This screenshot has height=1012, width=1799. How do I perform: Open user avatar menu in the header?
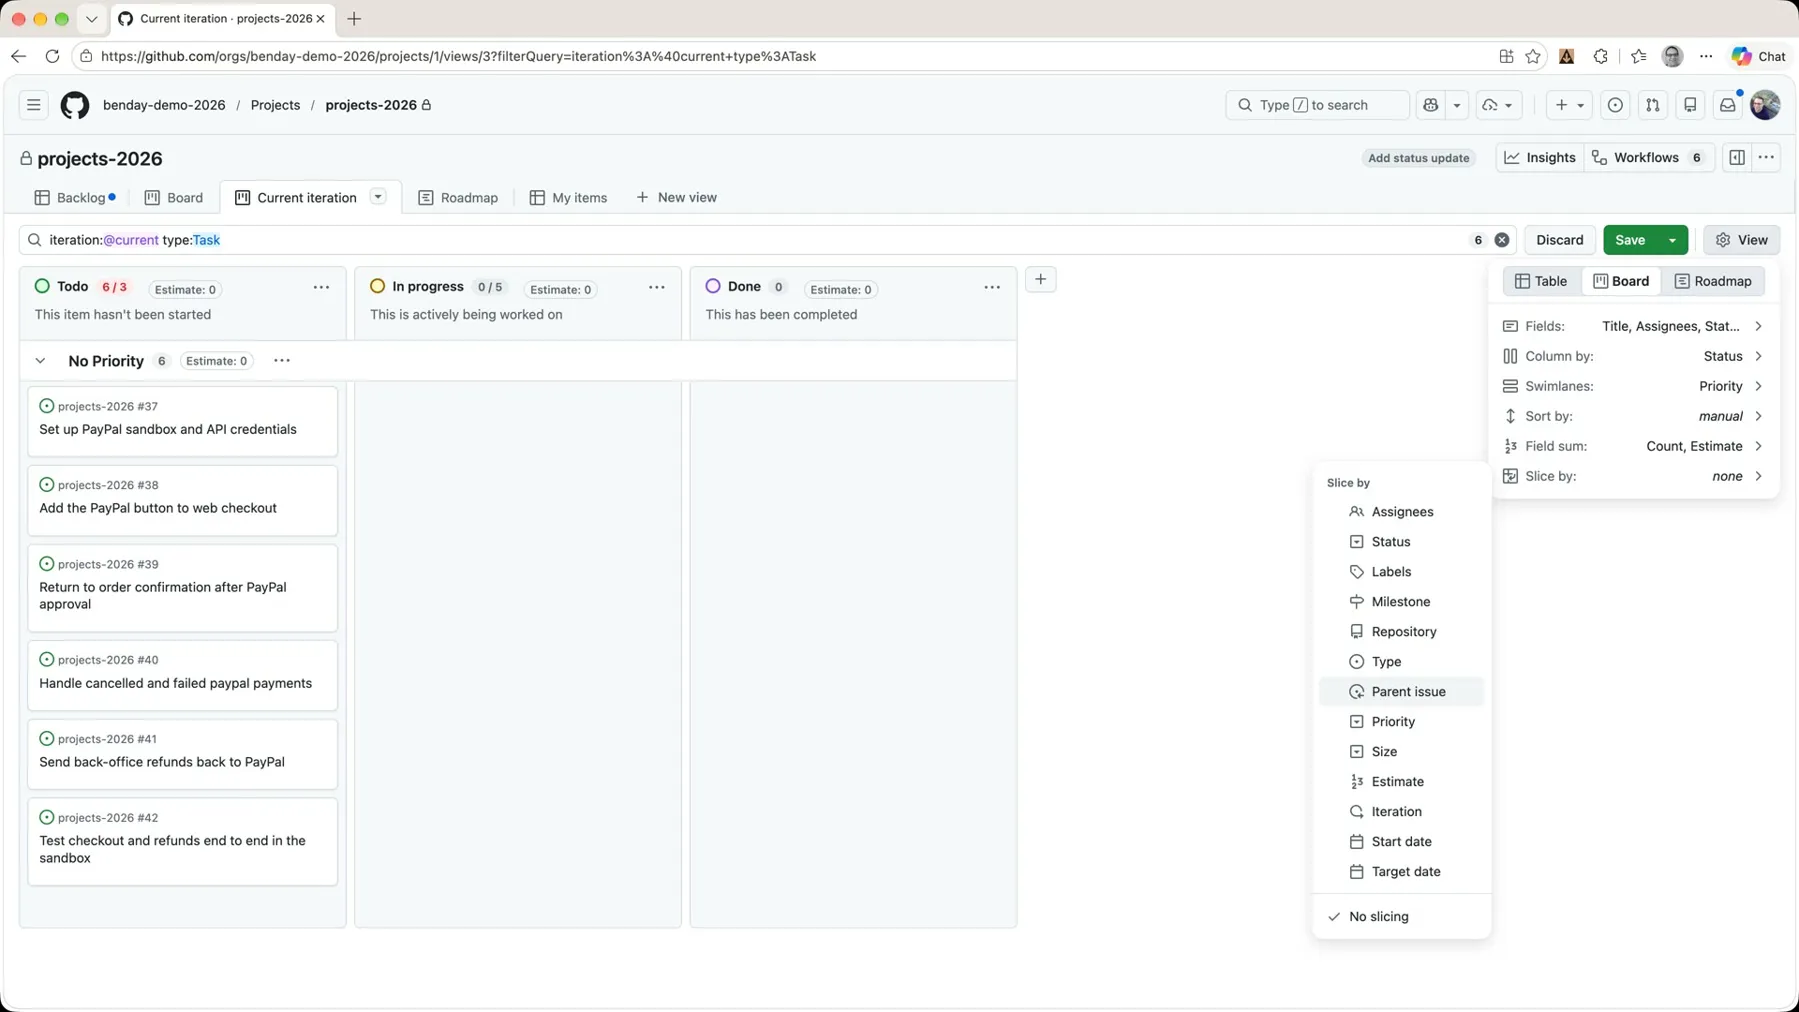1765,105
